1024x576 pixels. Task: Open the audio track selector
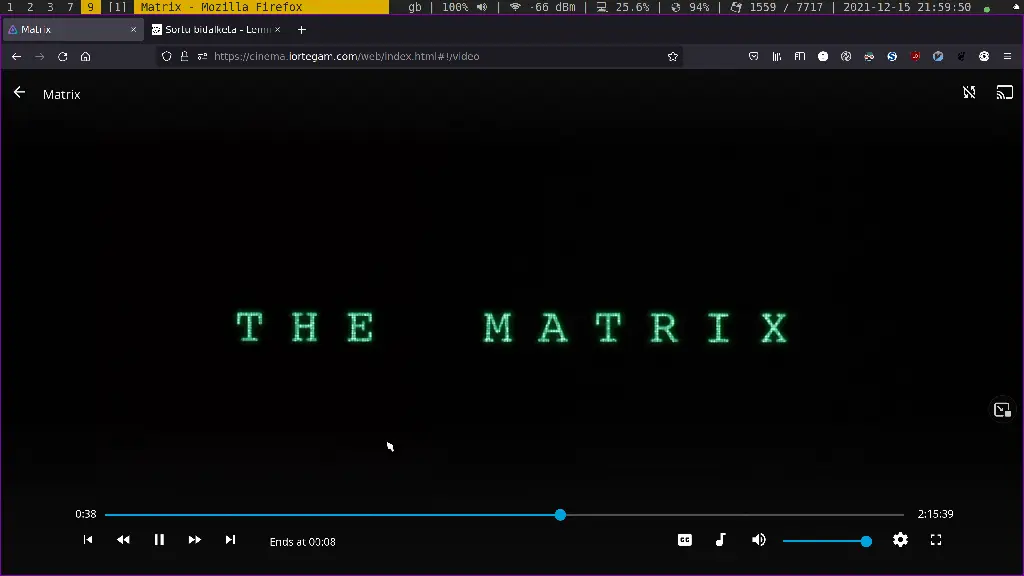pos(720,540)
